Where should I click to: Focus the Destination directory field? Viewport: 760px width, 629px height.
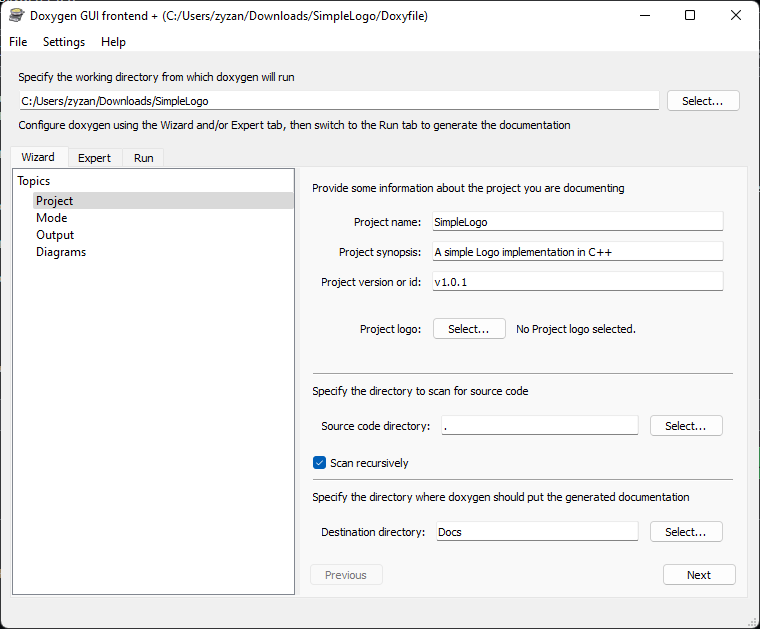[537, 532]
